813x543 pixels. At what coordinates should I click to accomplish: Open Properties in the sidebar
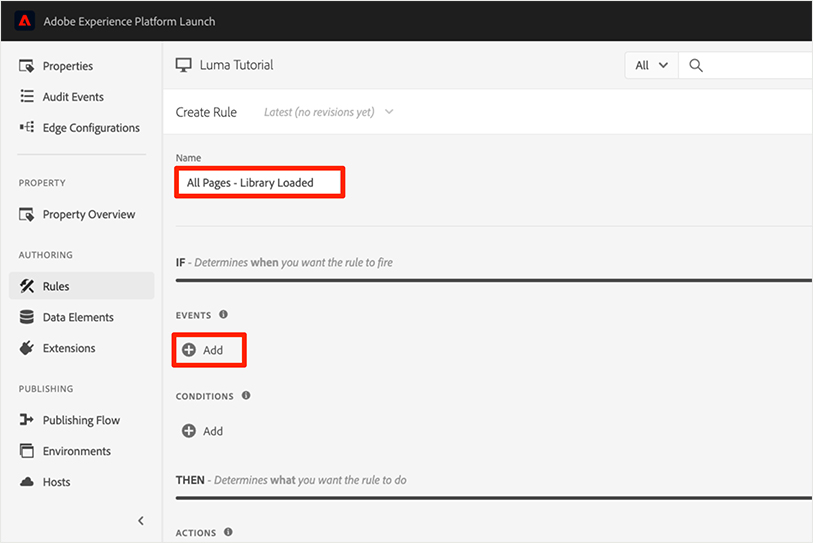[x=68, y=66]
